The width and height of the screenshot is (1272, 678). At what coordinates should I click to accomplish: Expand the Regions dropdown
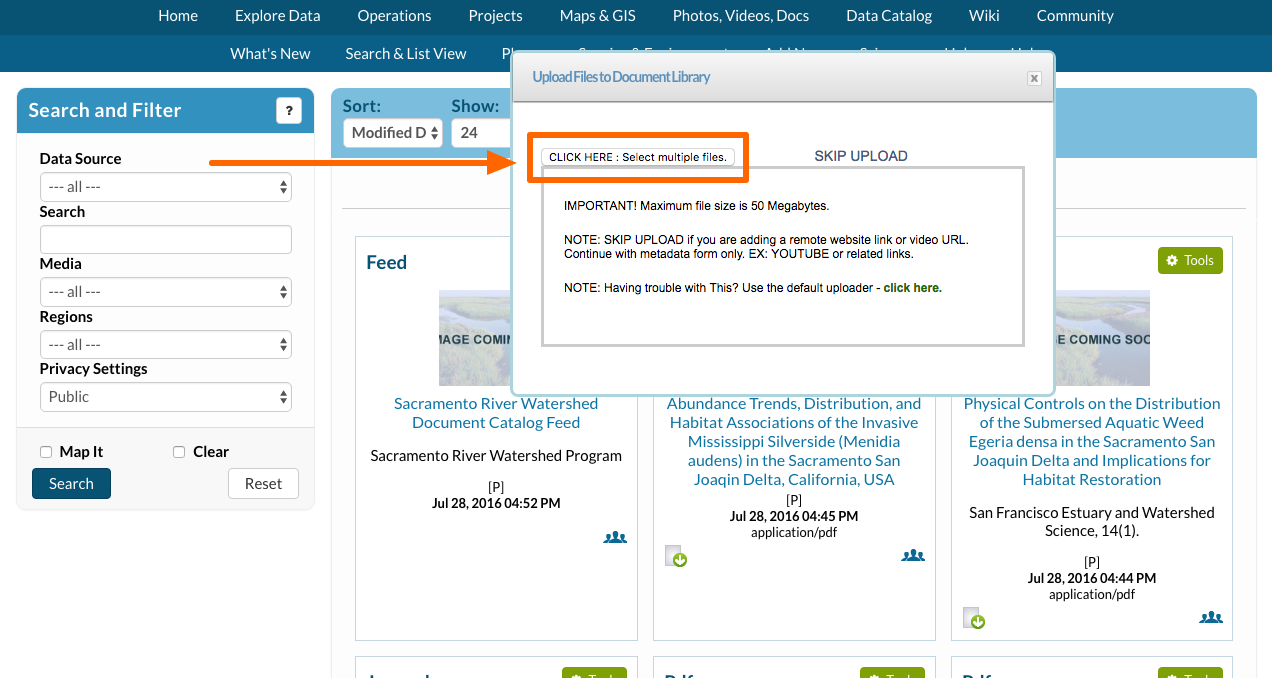(165, 345)
